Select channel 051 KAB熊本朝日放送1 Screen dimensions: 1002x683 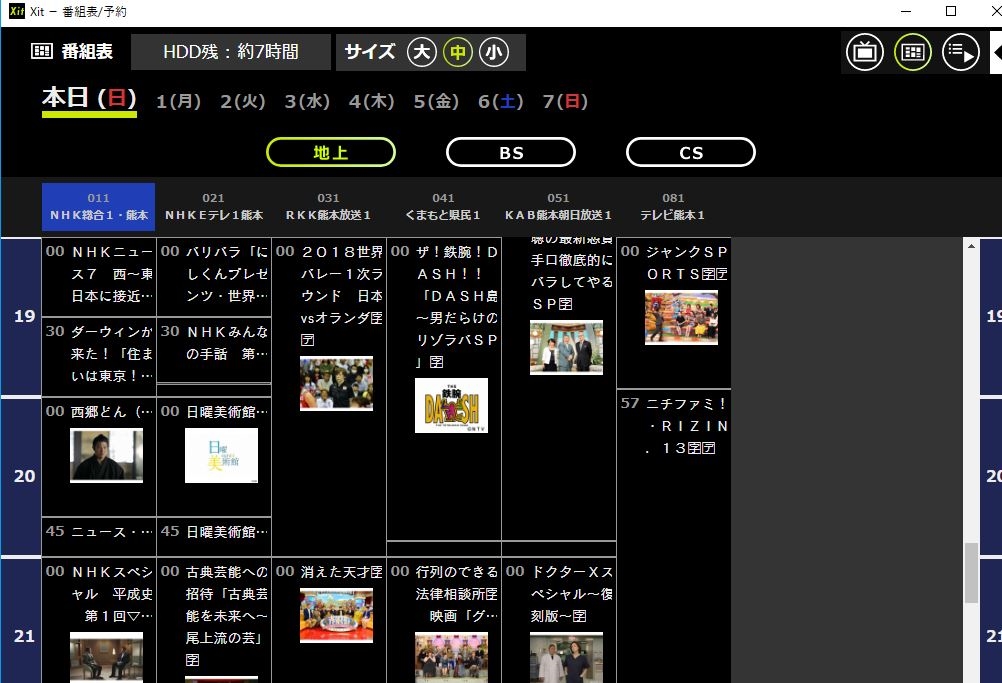tap(559, 206)
